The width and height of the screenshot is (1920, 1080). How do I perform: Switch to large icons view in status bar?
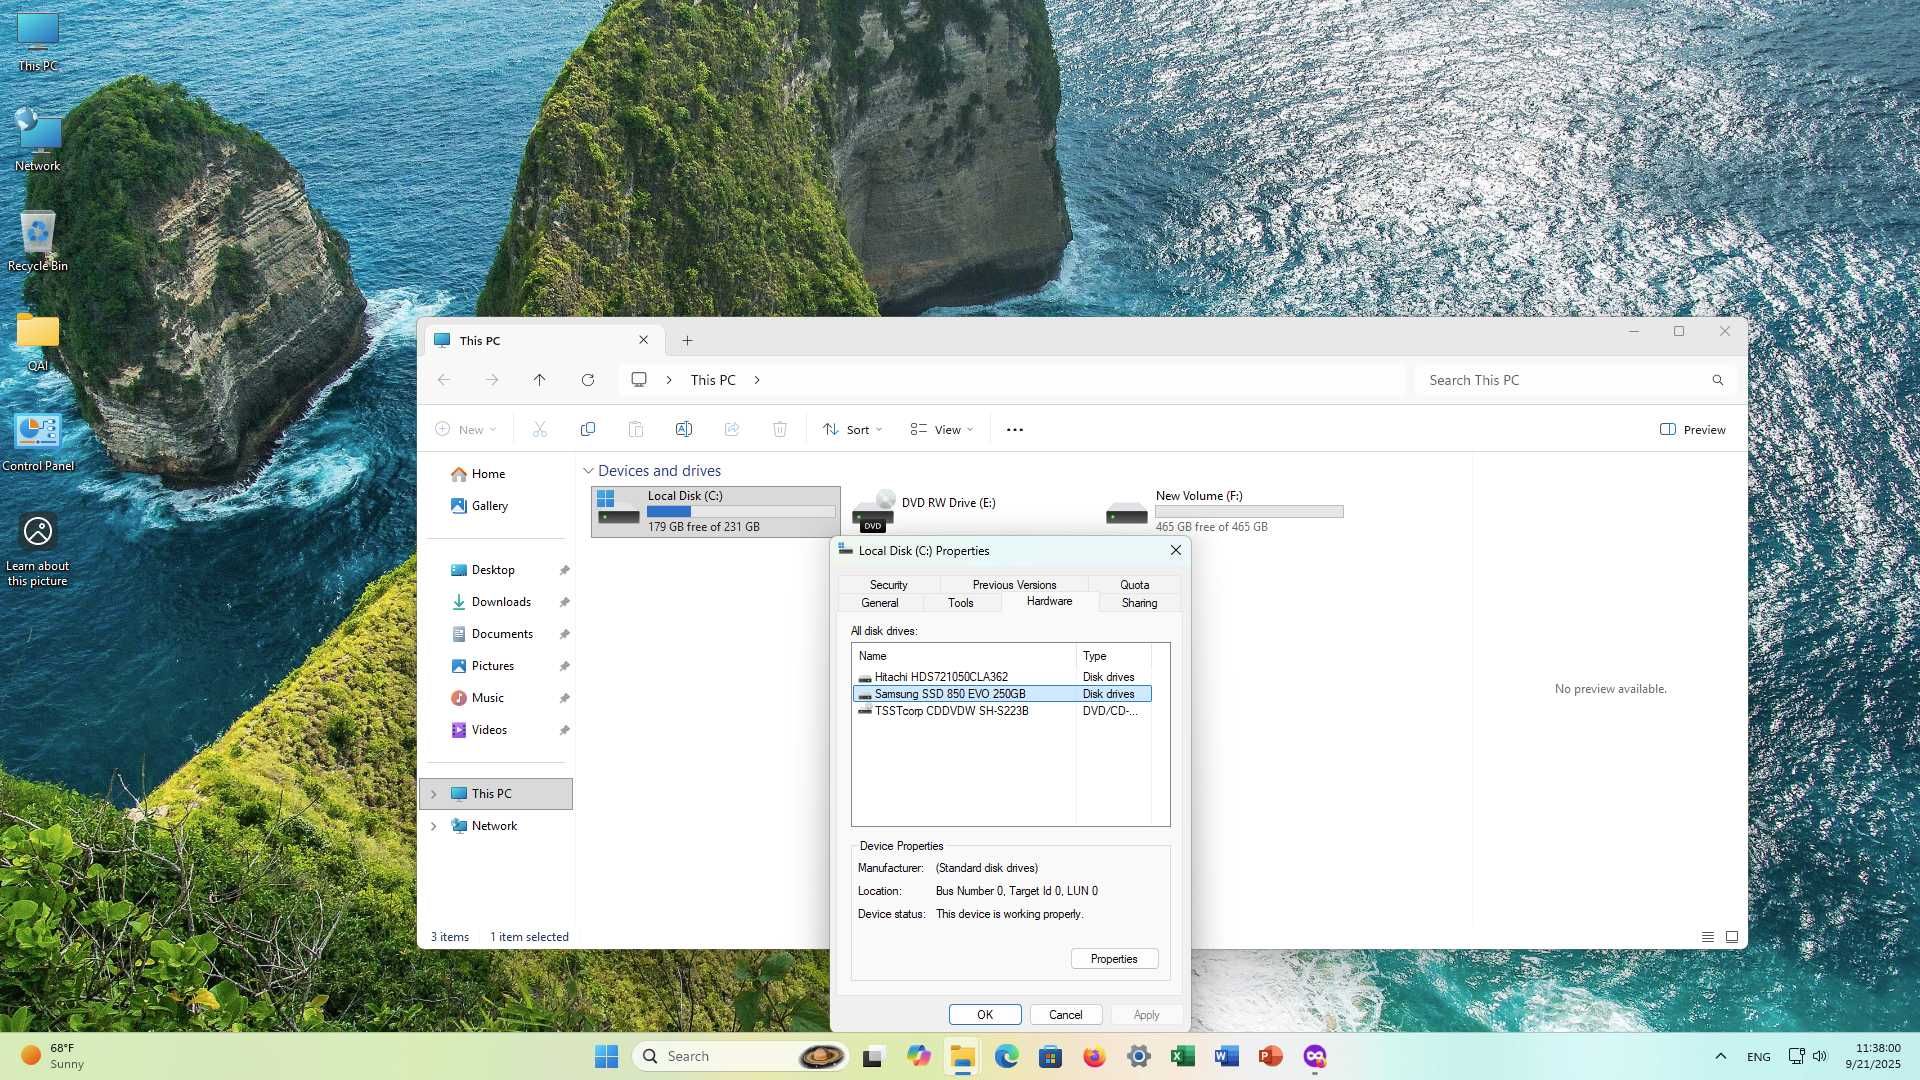point(1732,937)
